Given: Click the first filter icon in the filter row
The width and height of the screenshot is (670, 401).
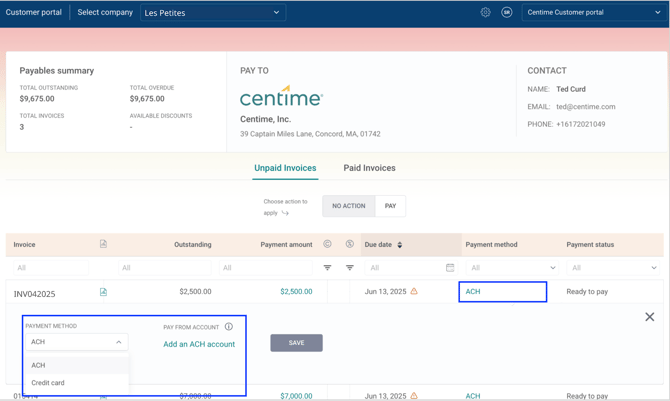Looking at the screenshot, I should coord(327,268).
